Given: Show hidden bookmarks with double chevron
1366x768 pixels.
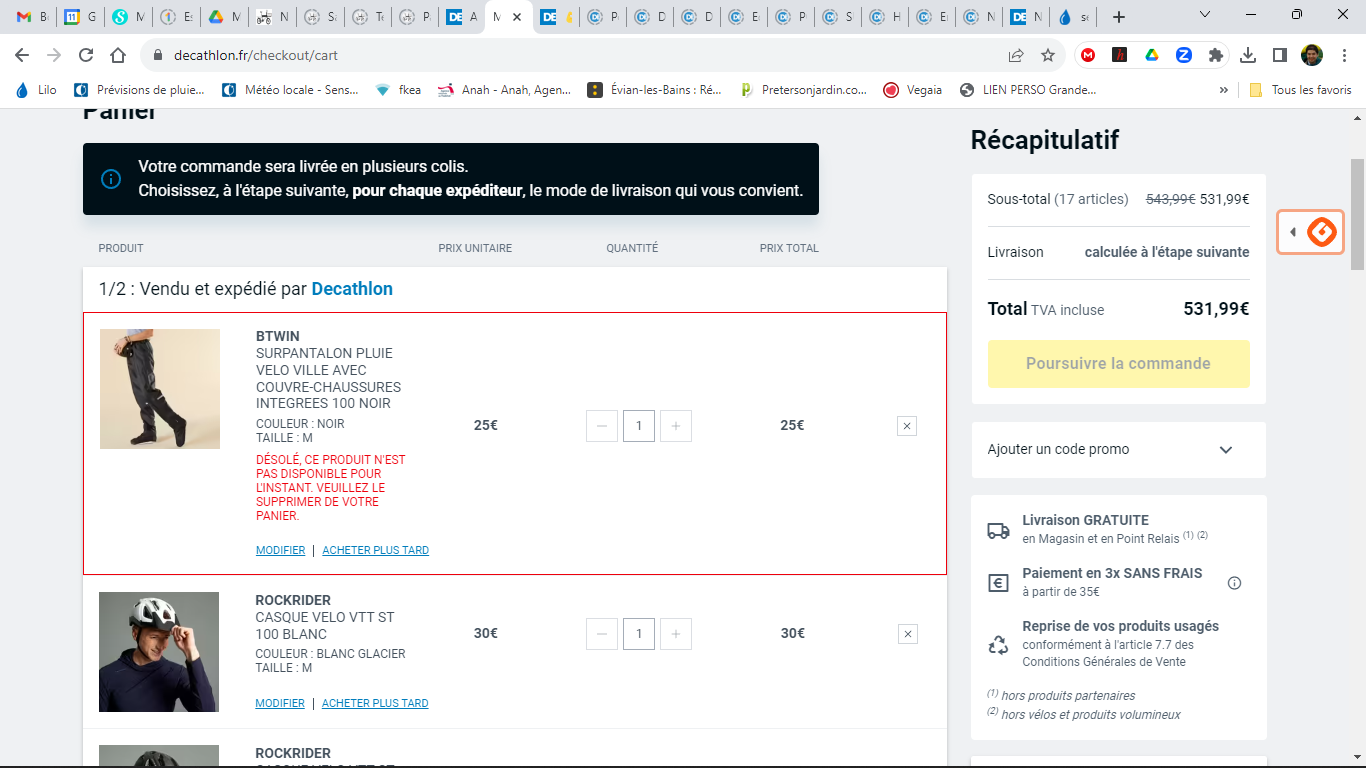Looking at the screenshot, I should [1223, 90].
